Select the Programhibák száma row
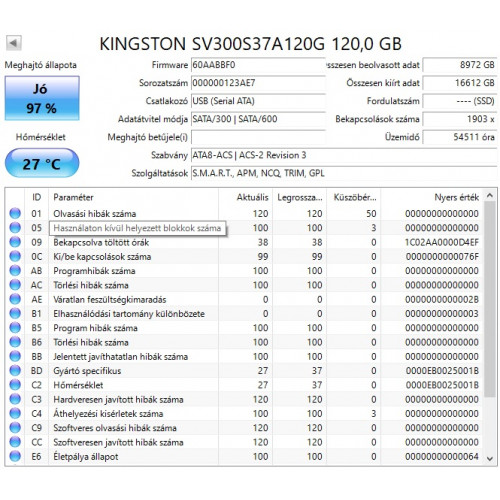500x500 pixels. pos(244,271)
